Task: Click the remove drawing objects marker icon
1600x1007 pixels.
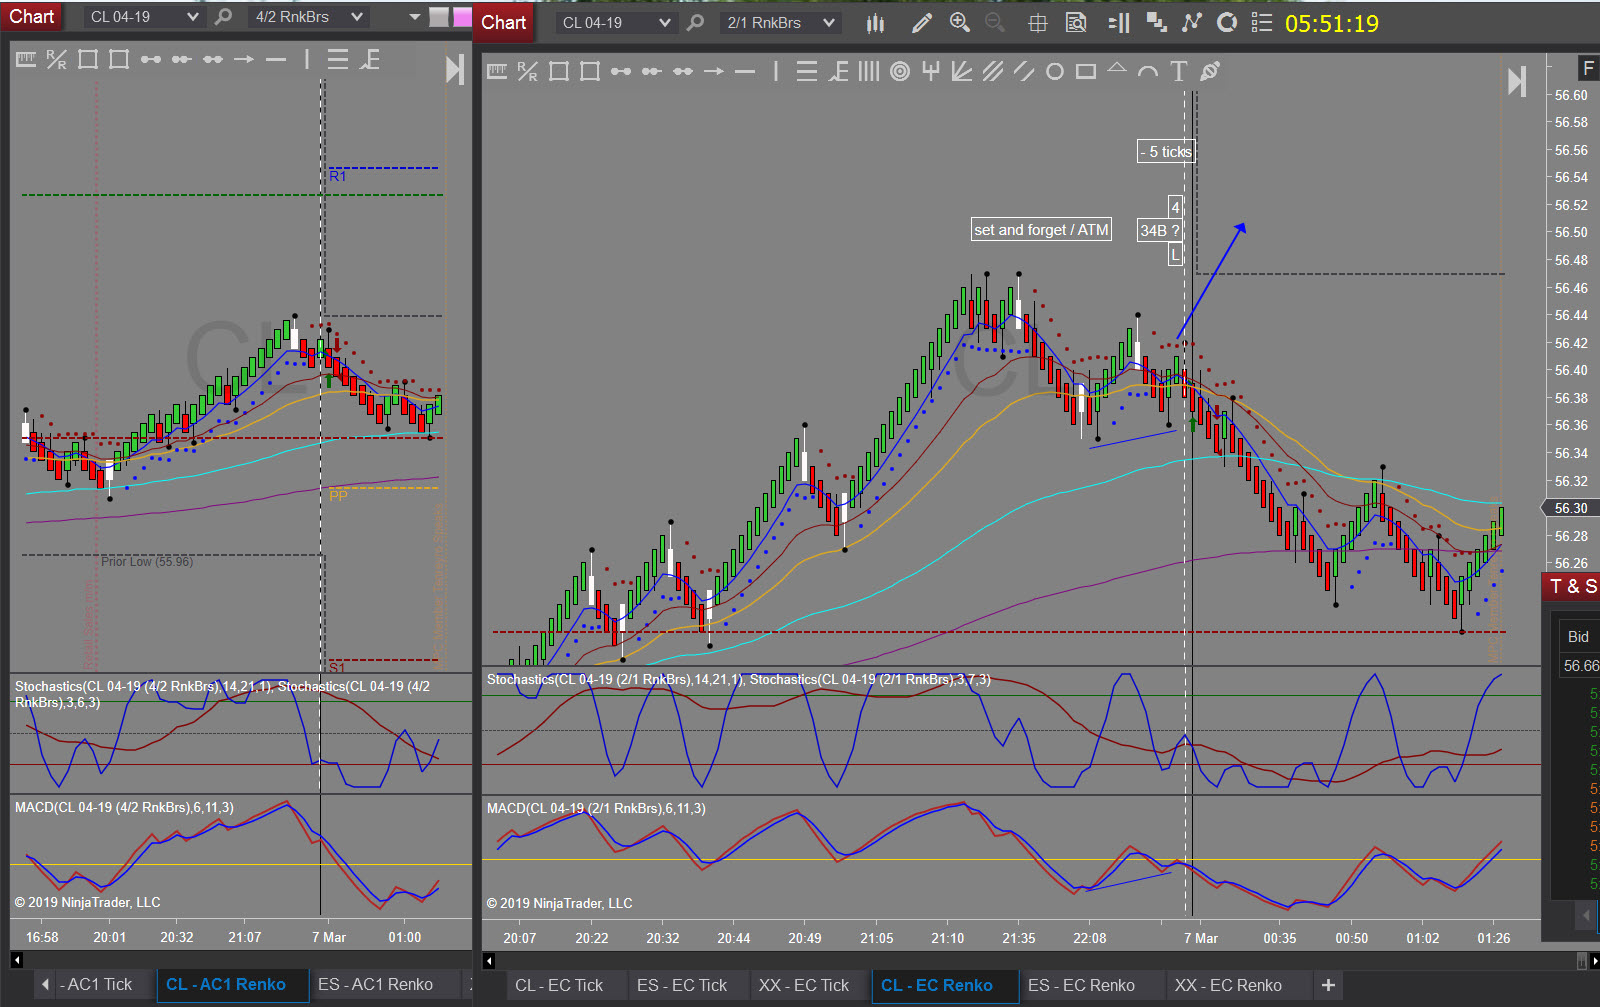Action: 1210,71
